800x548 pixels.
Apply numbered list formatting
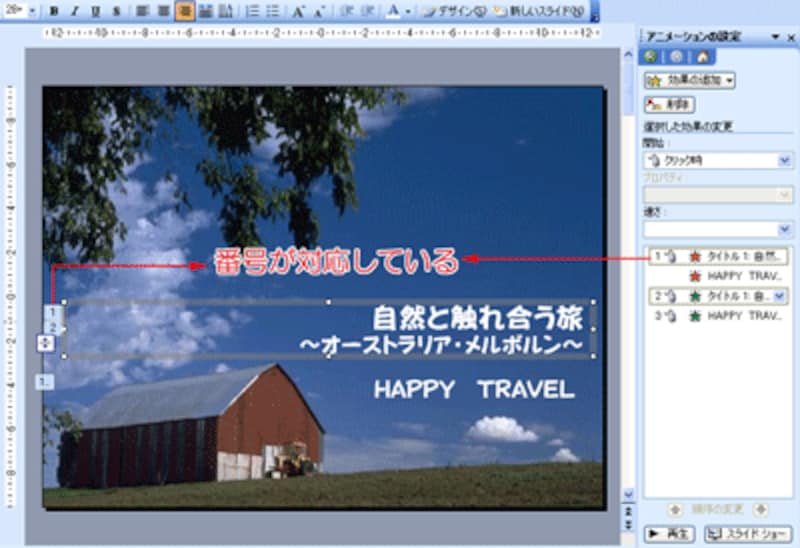[x=253, y=11]
